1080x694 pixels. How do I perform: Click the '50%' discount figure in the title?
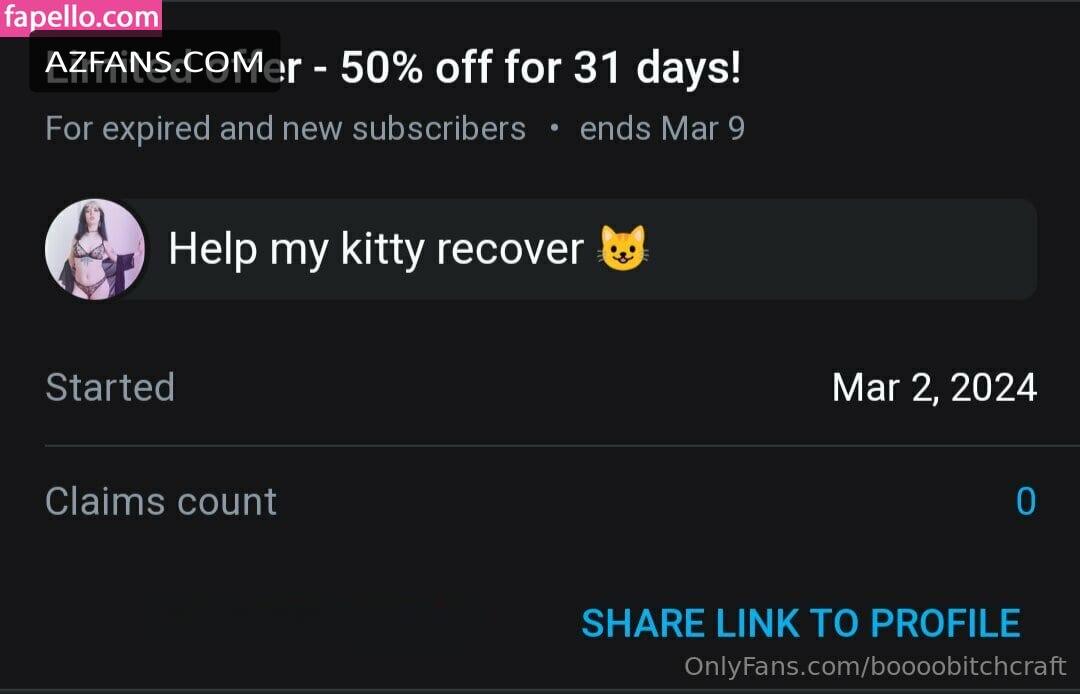pyautogui.click(x=382, y=67)
